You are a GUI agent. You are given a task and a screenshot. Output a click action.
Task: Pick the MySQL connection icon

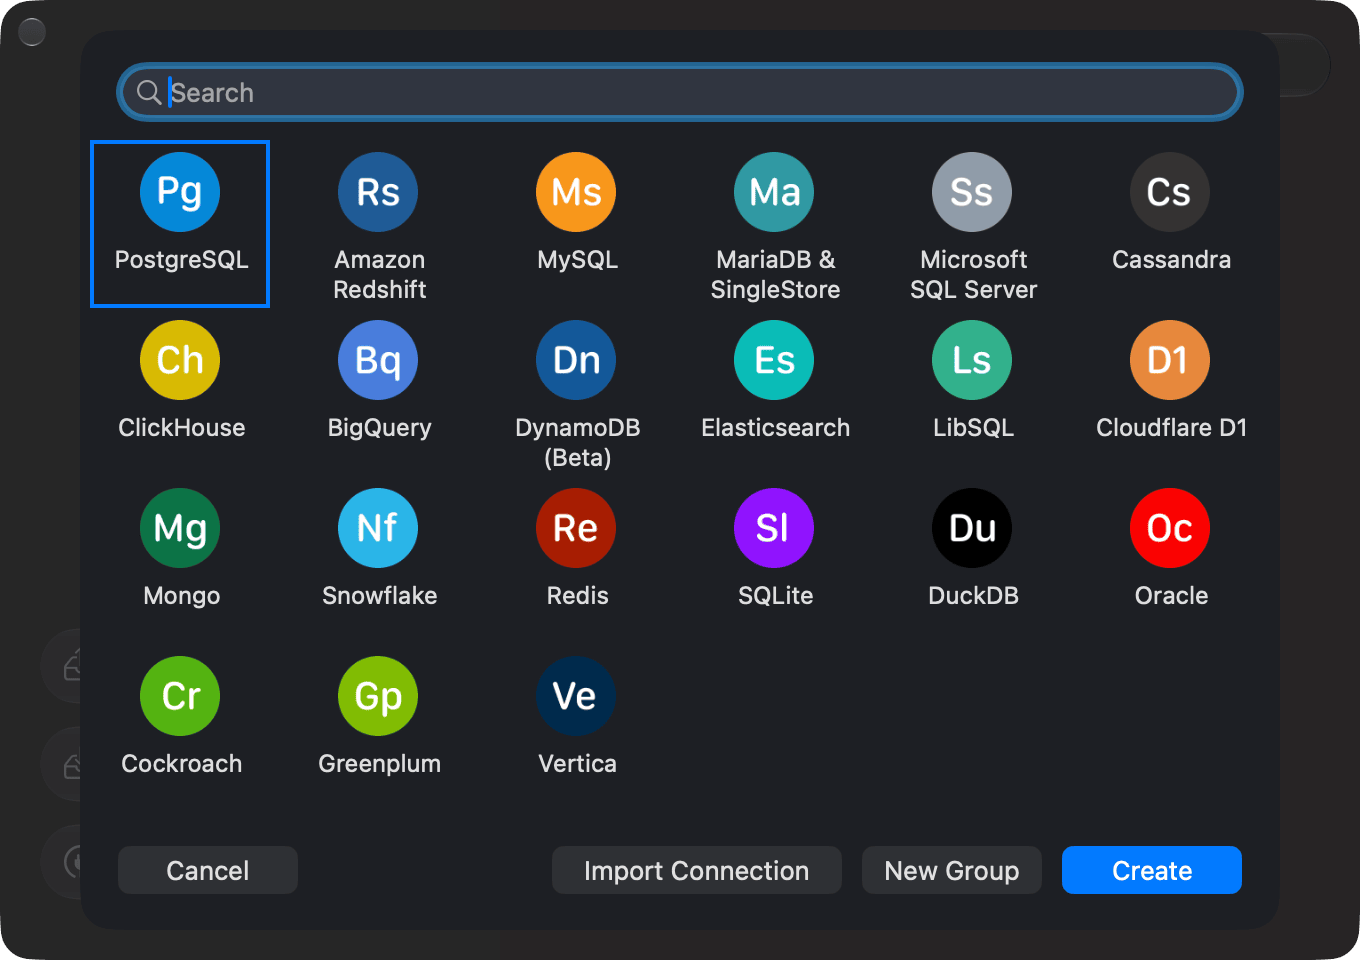pyautogui.click(x=576, y=192)
